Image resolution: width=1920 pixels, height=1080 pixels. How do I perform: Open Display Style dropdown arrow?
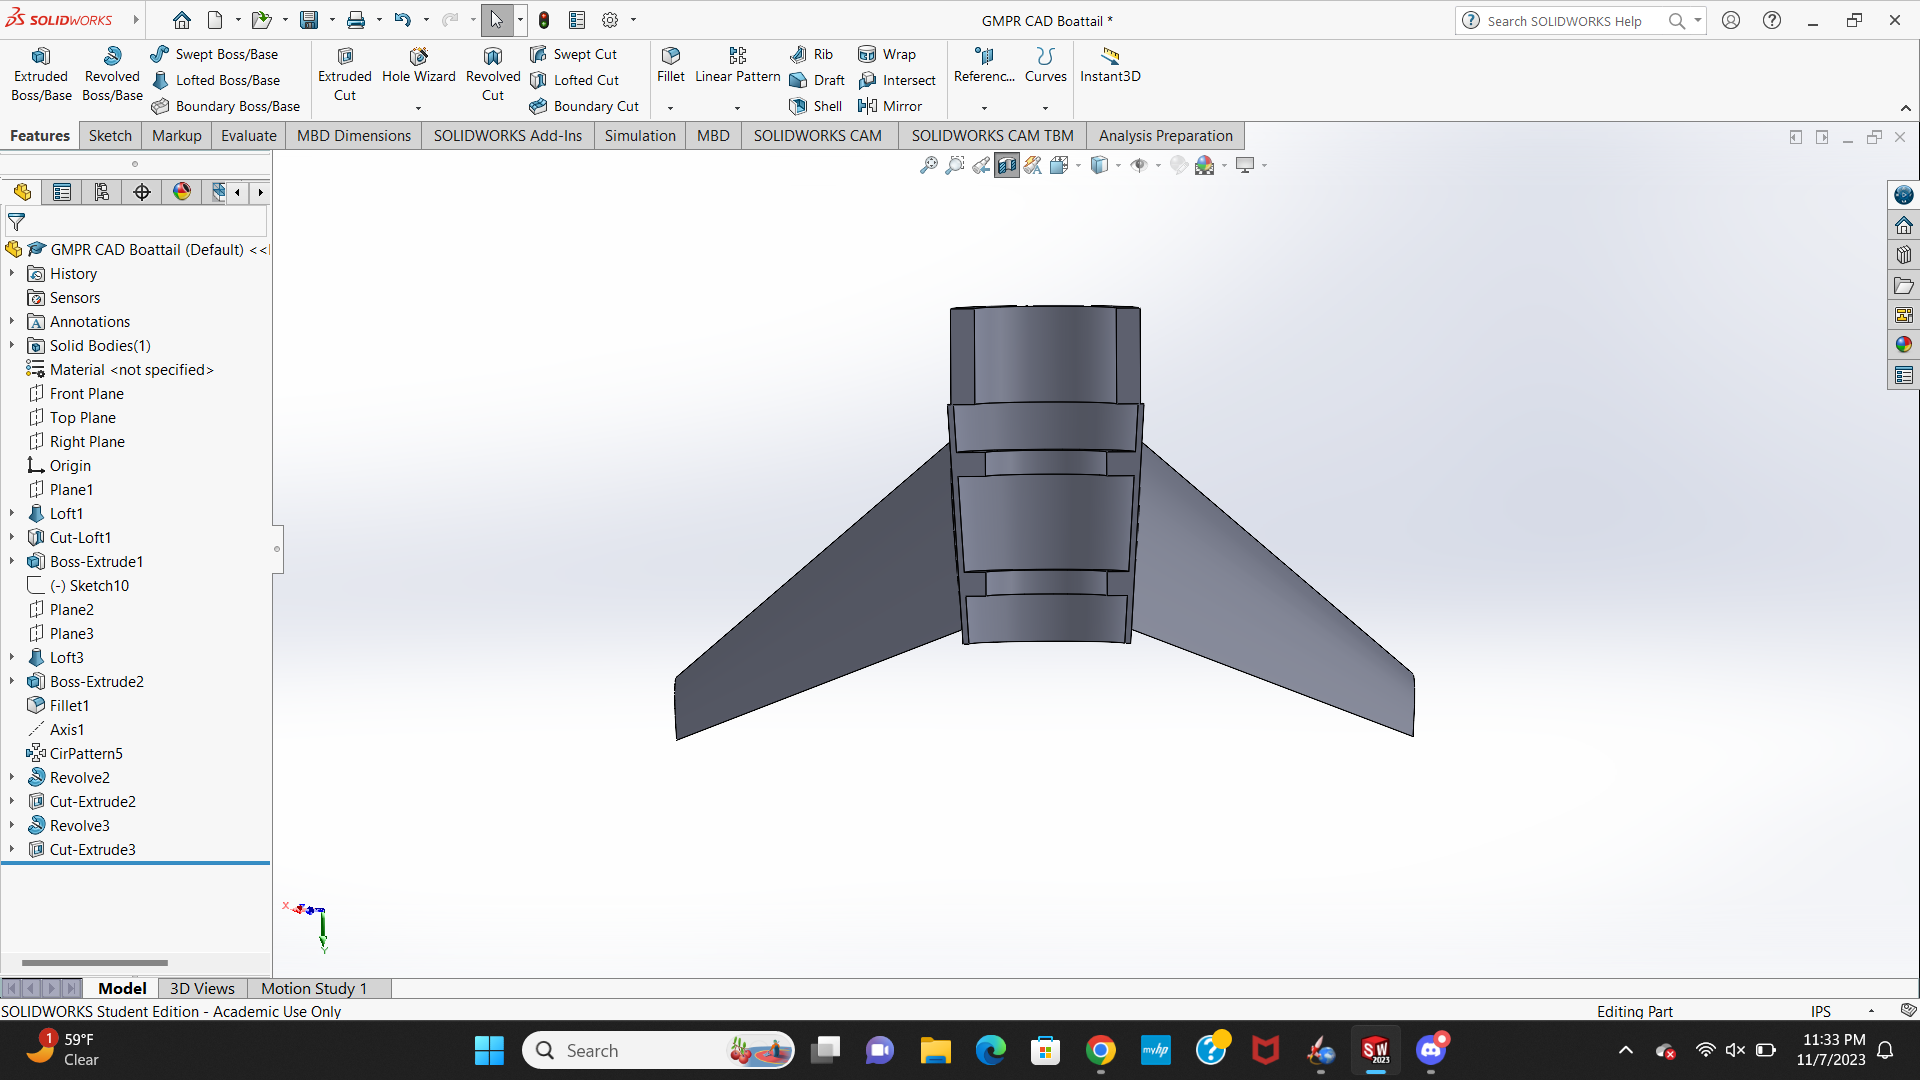click(1118, 165)
